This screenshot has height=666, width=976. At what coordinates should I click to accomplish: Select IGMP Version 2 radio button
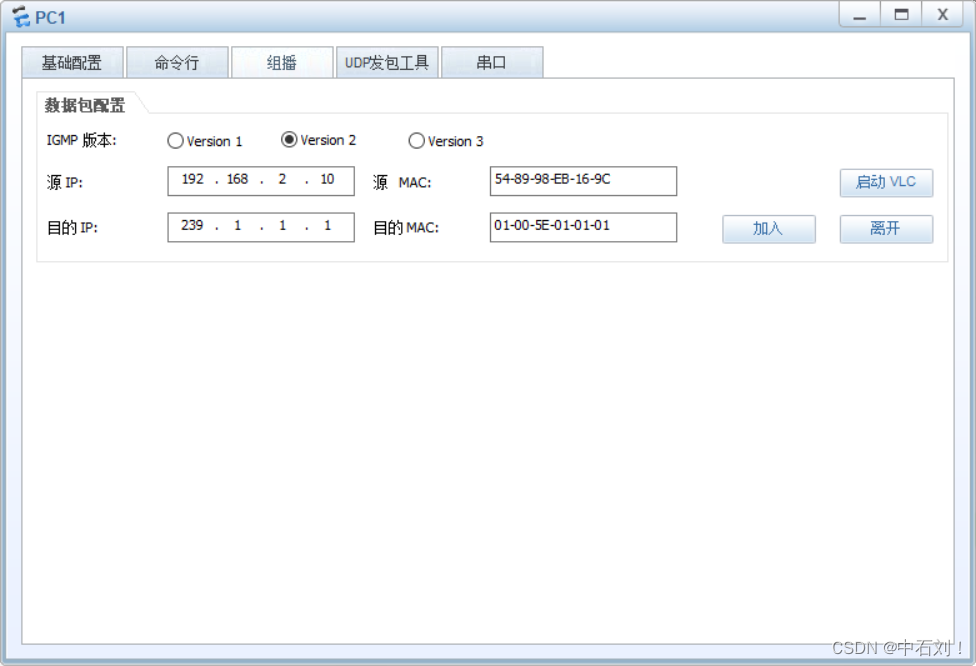tap(287, 140)
